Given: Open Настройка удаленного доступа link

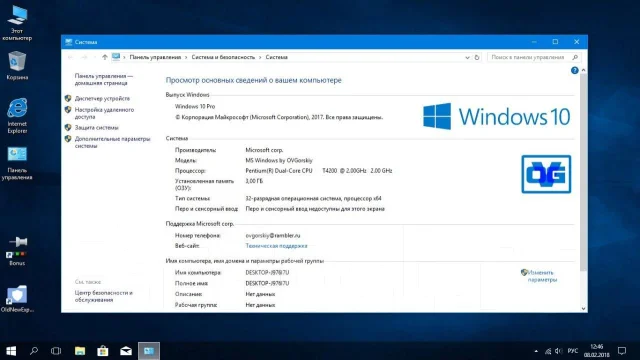Looking at the screenshot, I should click(104, 113).
